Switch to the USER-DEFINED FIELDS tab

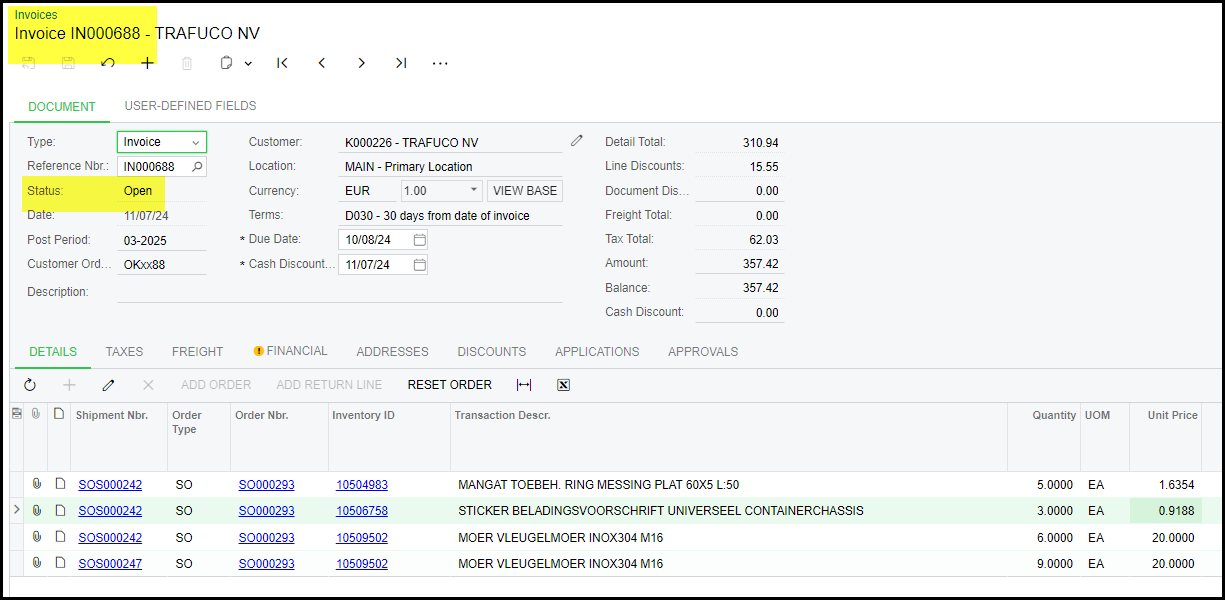[190, 106]
